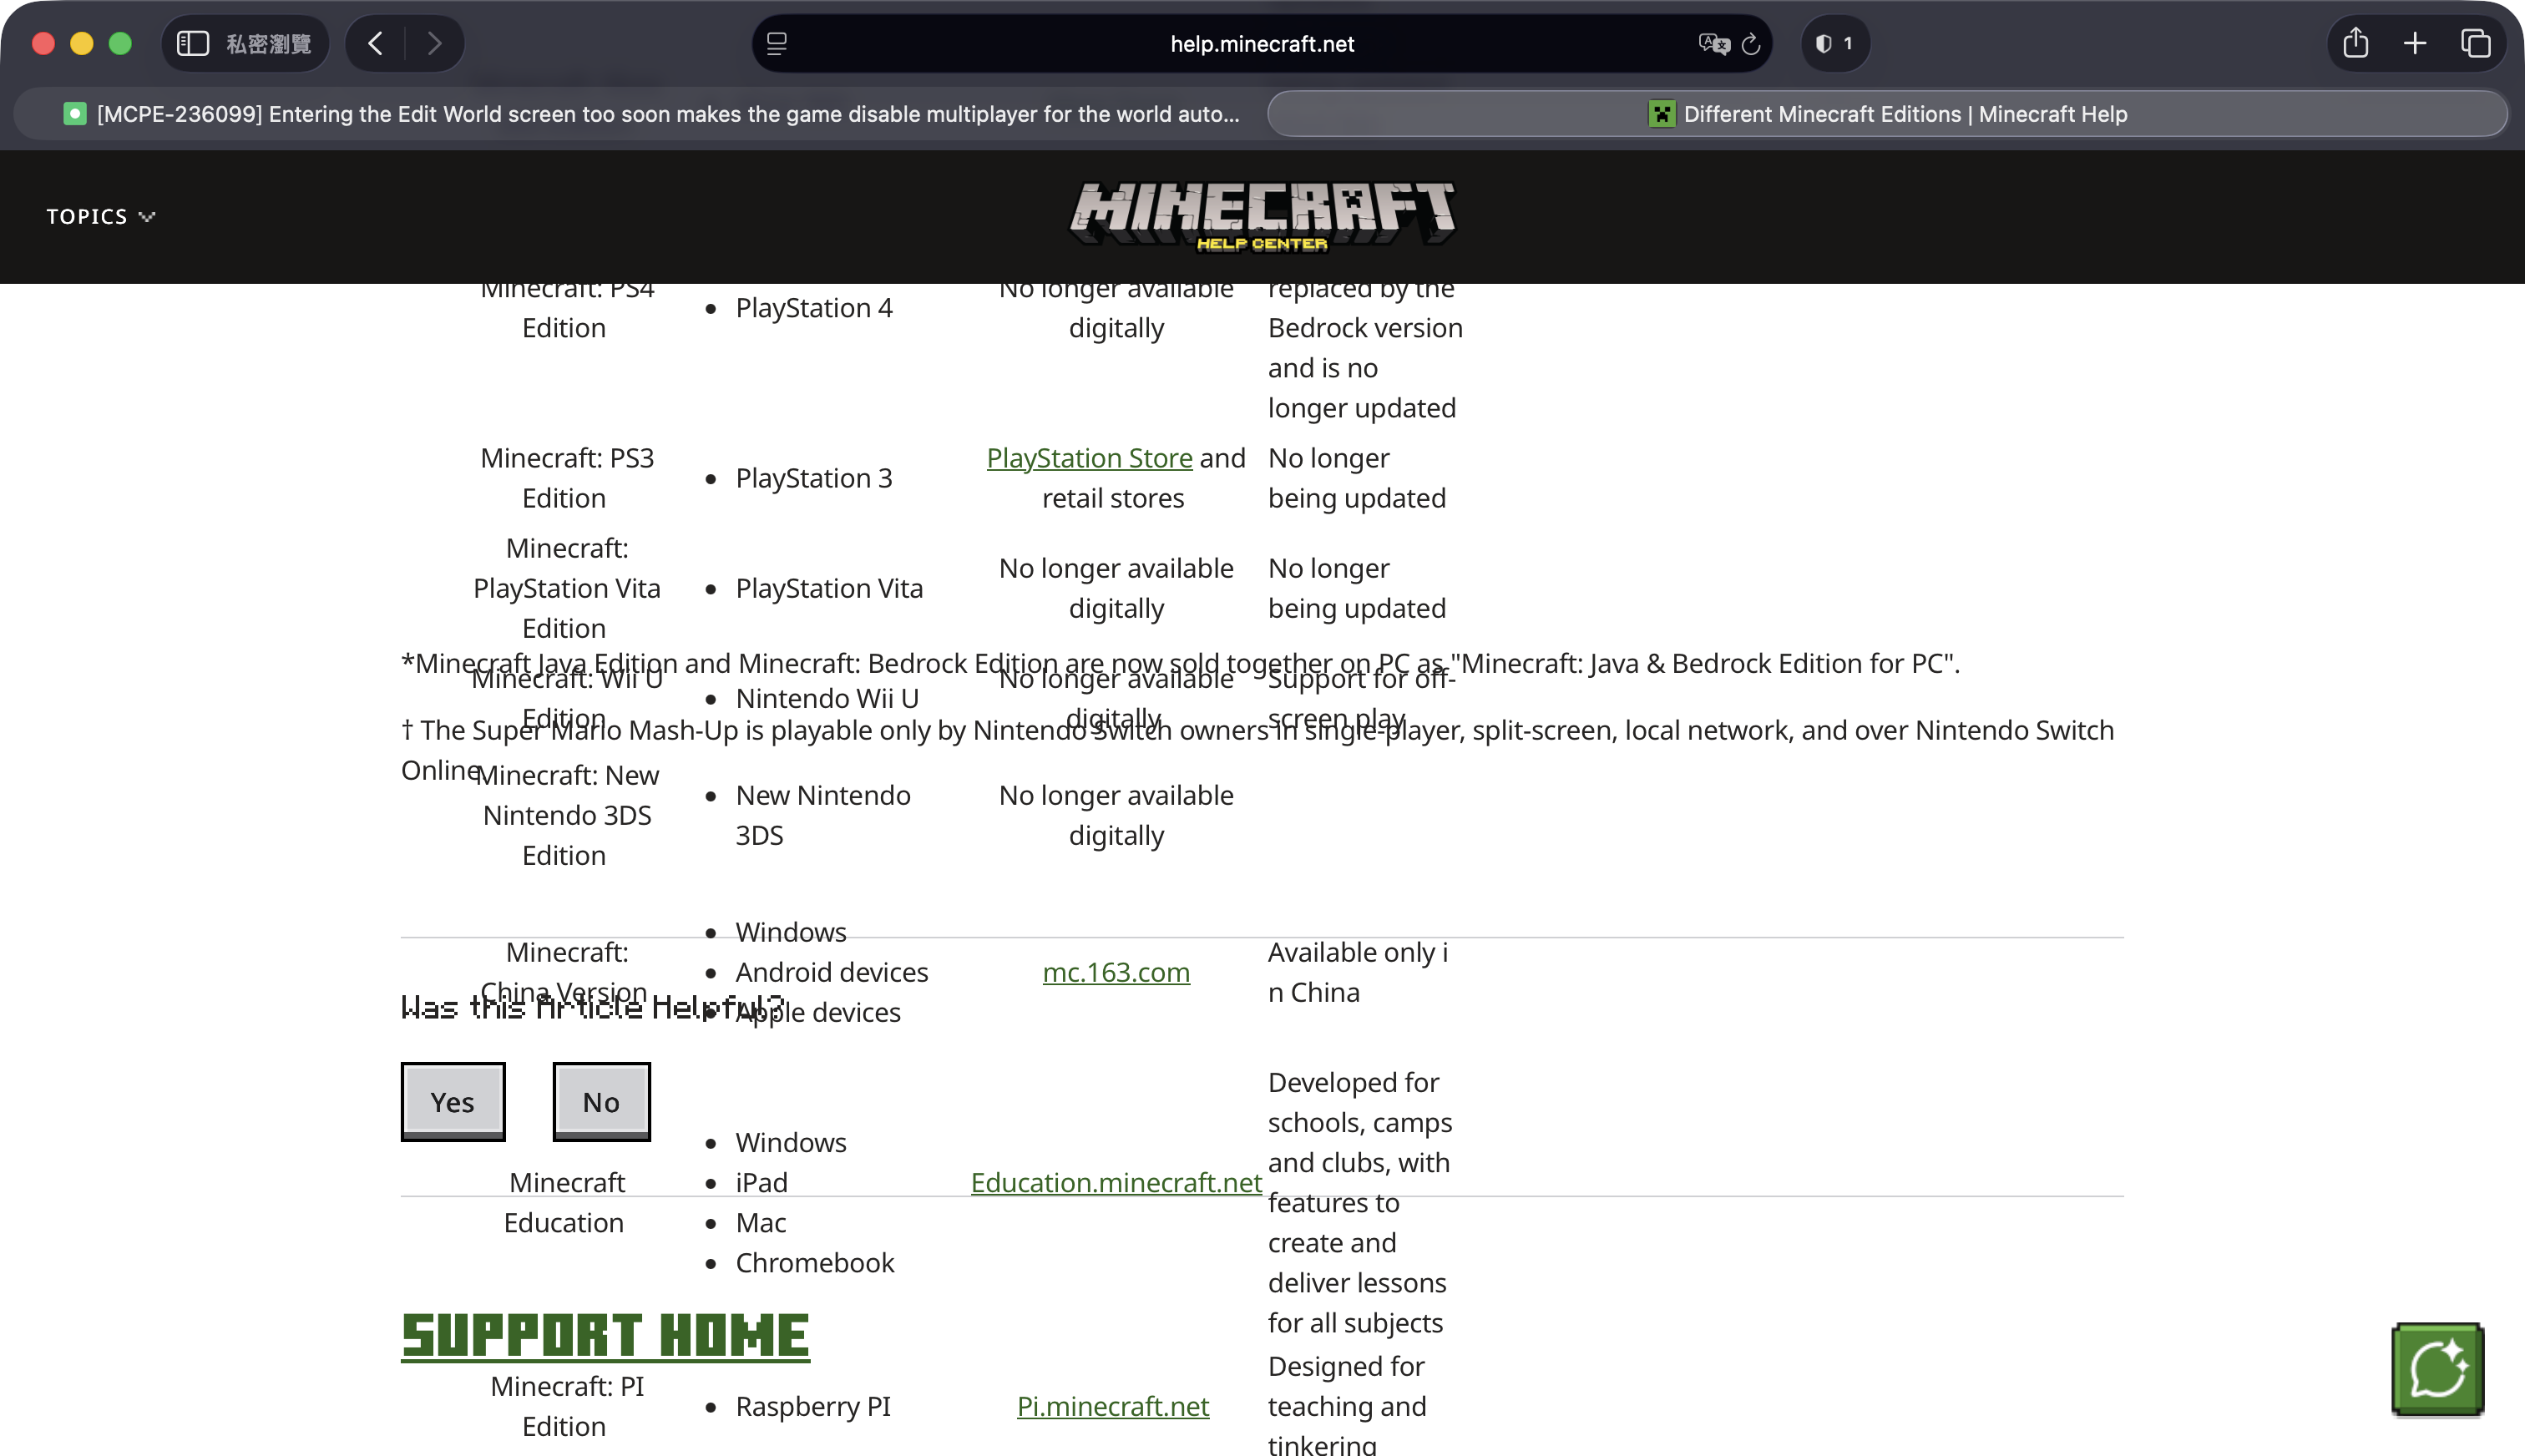2525x1456 pixels.
Task: Reload the page with the refresh icon
Action: (x=1751, y=44)
